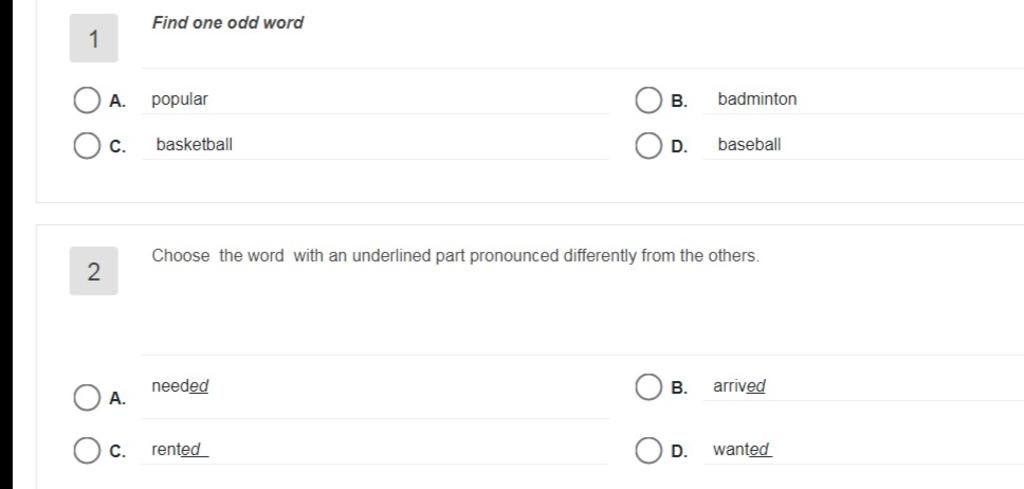Select radio button A for popular
This screenshot has width=1024, height=489.
pyautogui.click(x=86, y=101)
